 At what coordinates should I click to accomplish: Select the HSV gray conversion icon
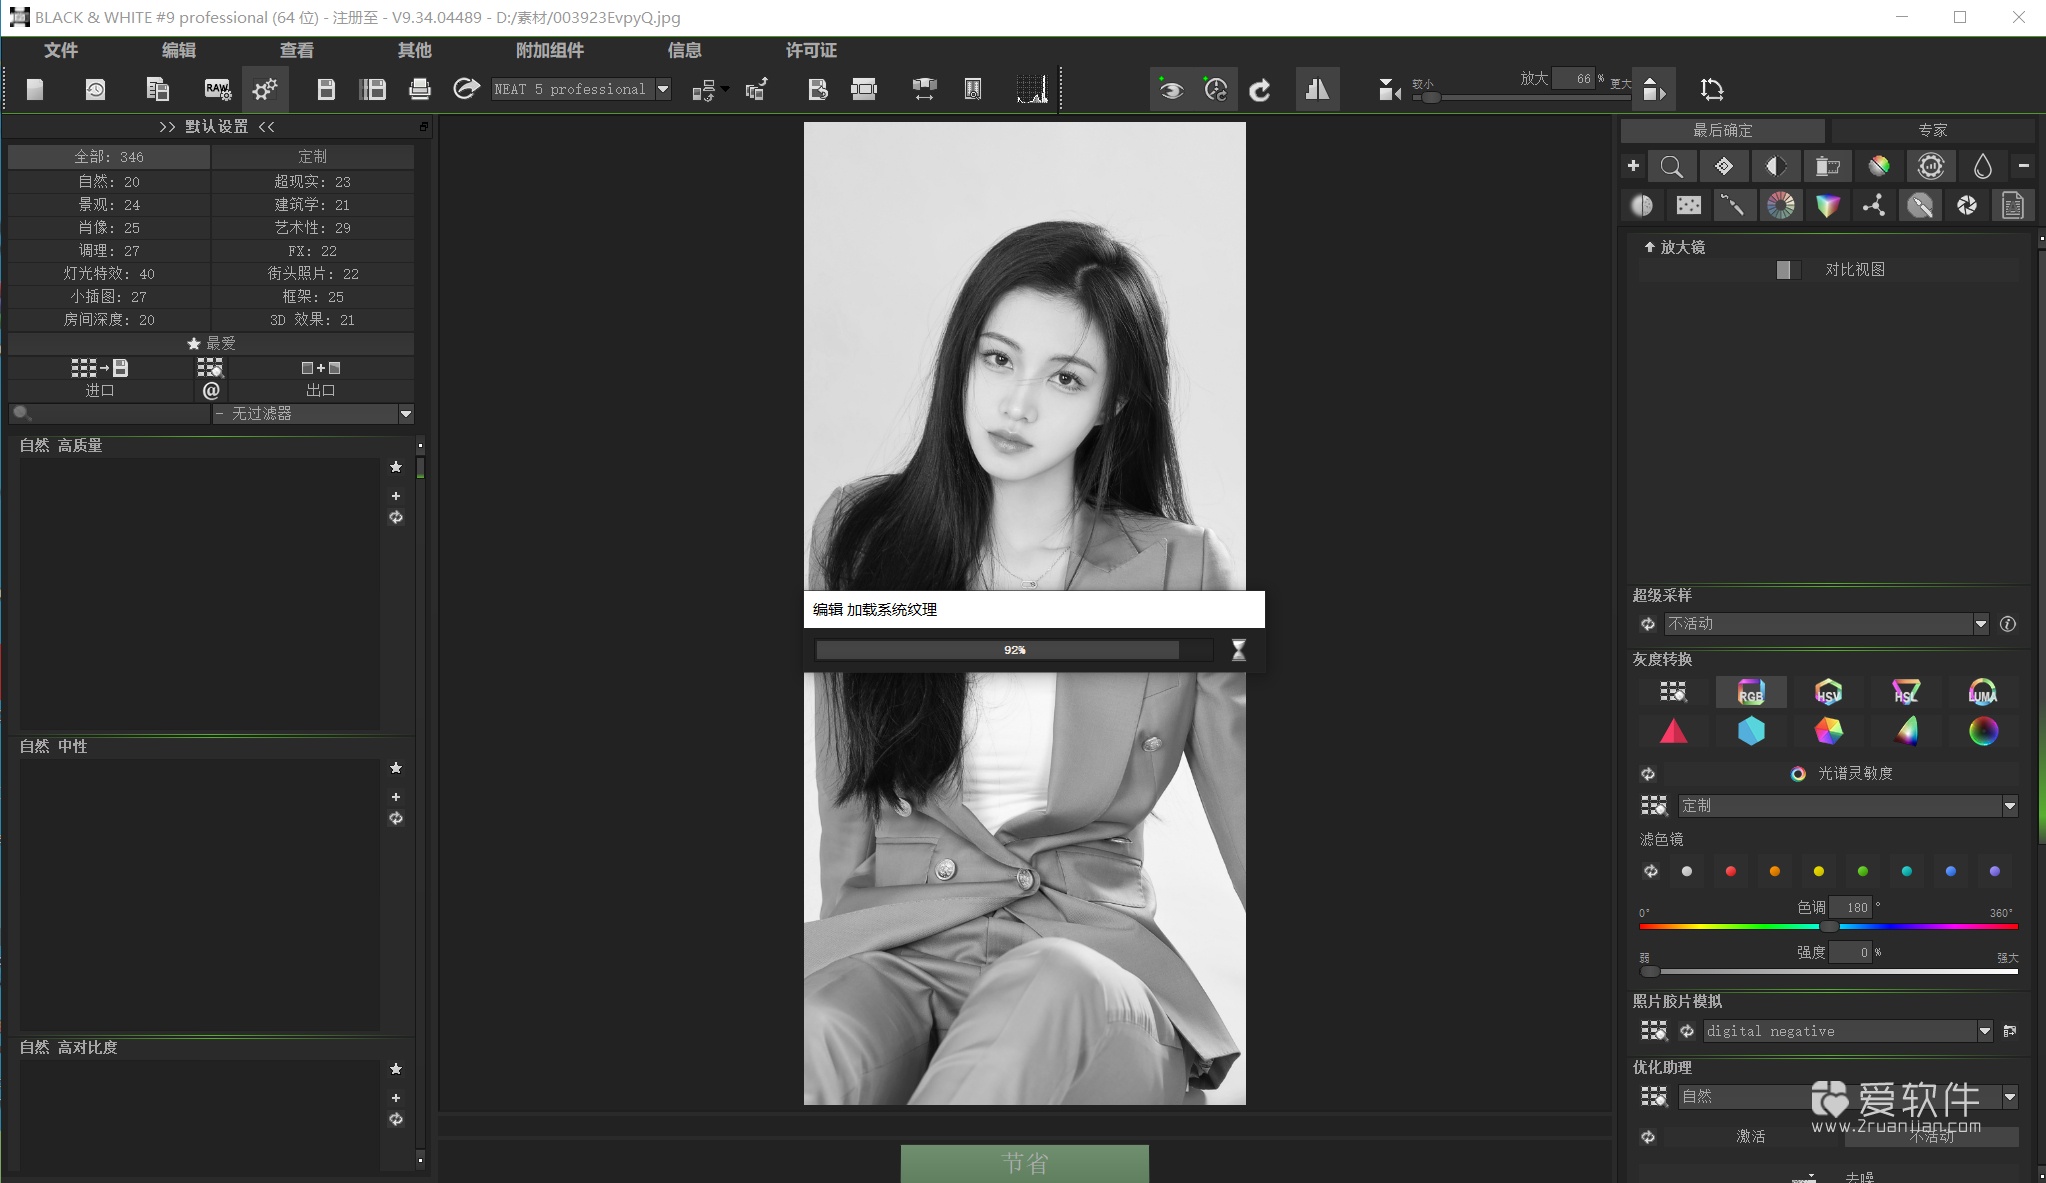tap(1828, 692)
